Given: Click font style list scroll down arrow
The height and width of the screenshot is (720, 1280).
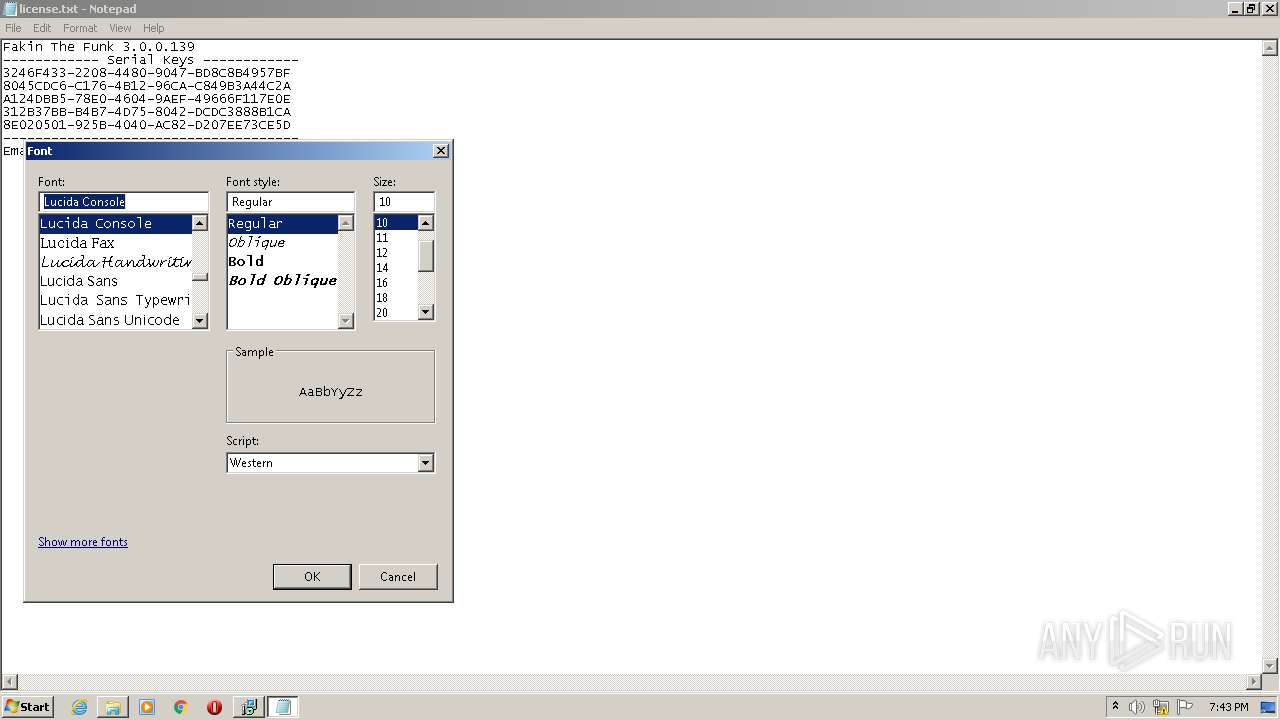Looking at the screenshot, I should 346,320.
